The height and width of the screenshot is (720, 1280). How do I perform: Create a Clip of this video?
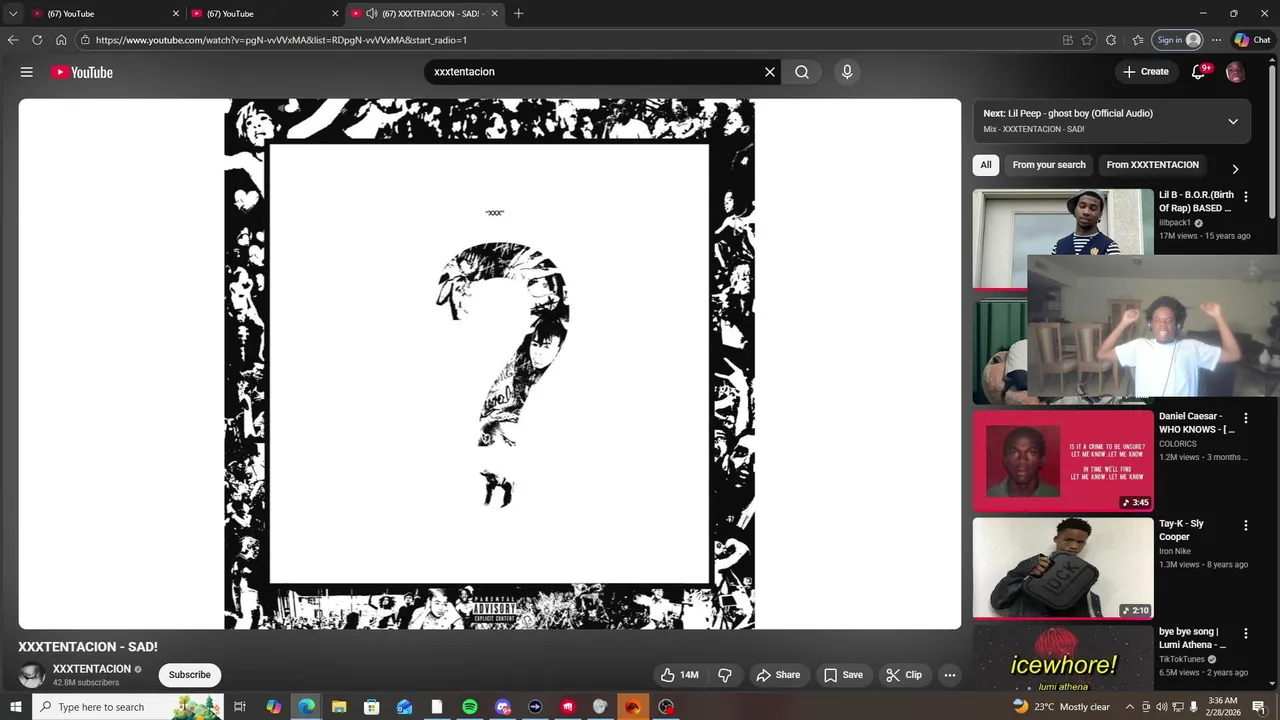pos(904,675)
